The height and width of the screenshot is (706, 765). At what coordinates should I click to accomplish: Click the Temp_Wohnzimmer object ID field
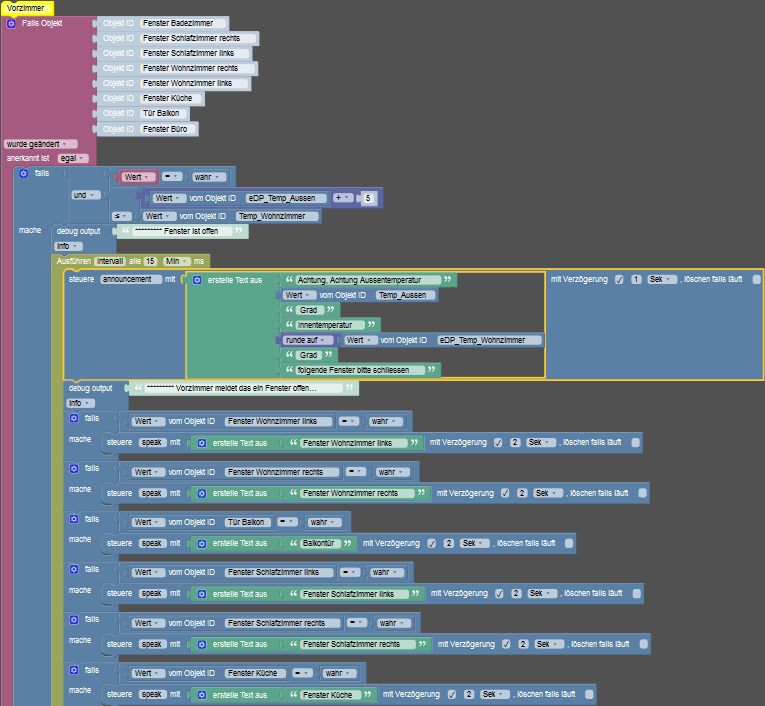point(277,216)
